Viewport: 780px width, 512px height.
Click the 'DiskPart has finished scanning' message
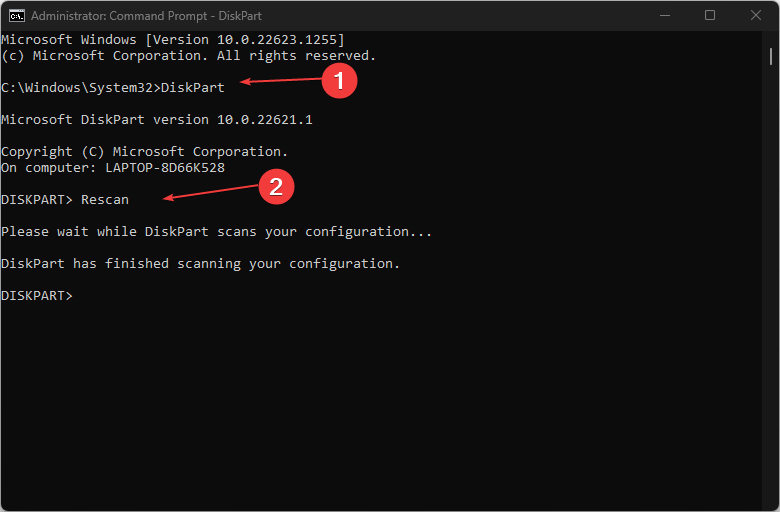(x=200, y=264)
